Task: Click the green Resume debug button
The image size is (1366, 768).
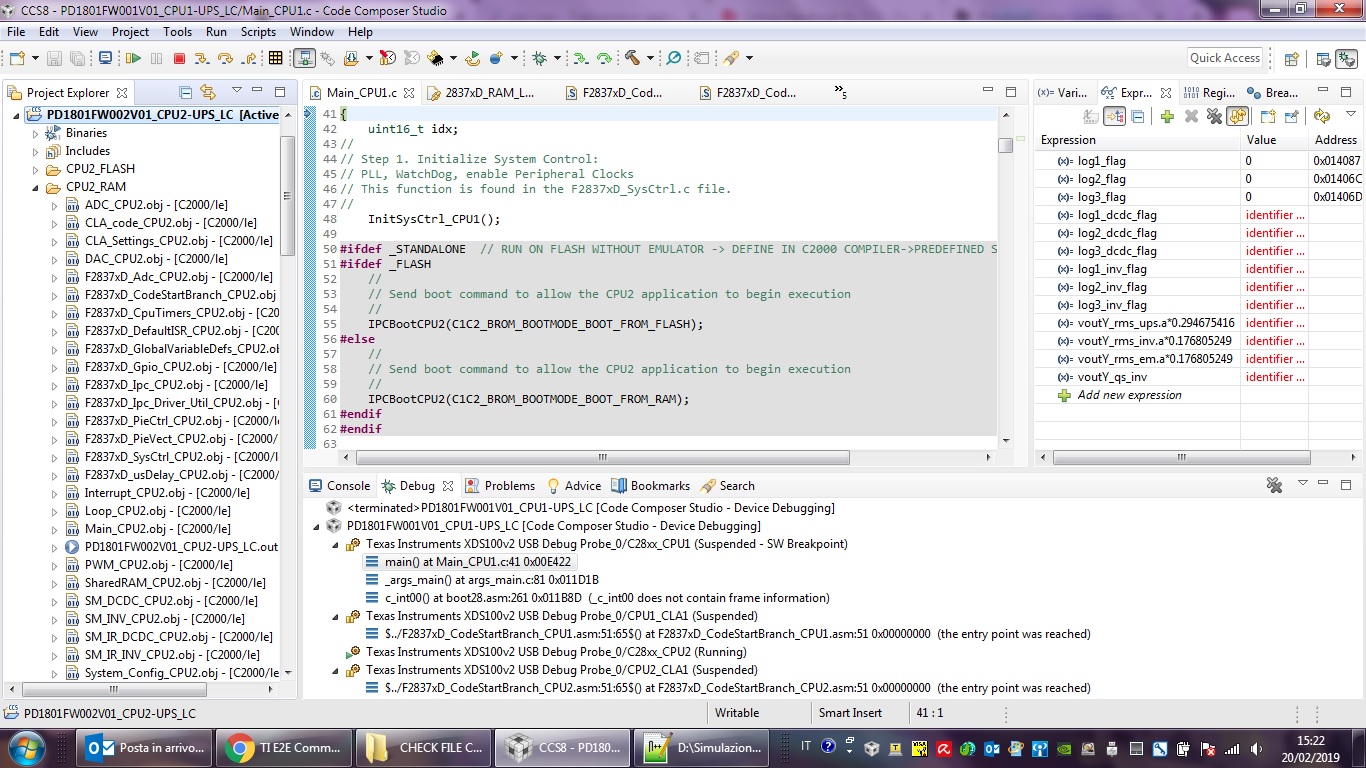Action: coord(133,59)
